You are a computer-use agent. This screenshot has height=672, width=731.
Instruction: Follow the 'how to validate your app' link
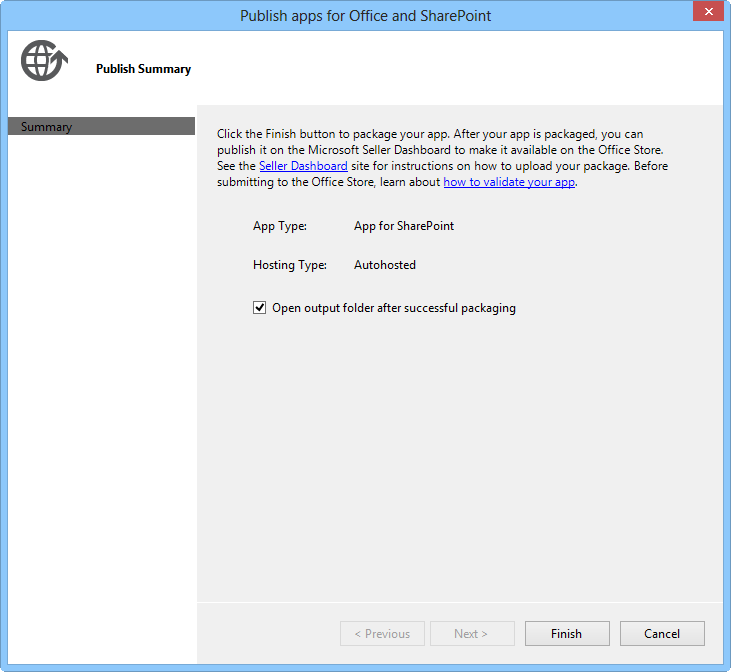(509, 183)
